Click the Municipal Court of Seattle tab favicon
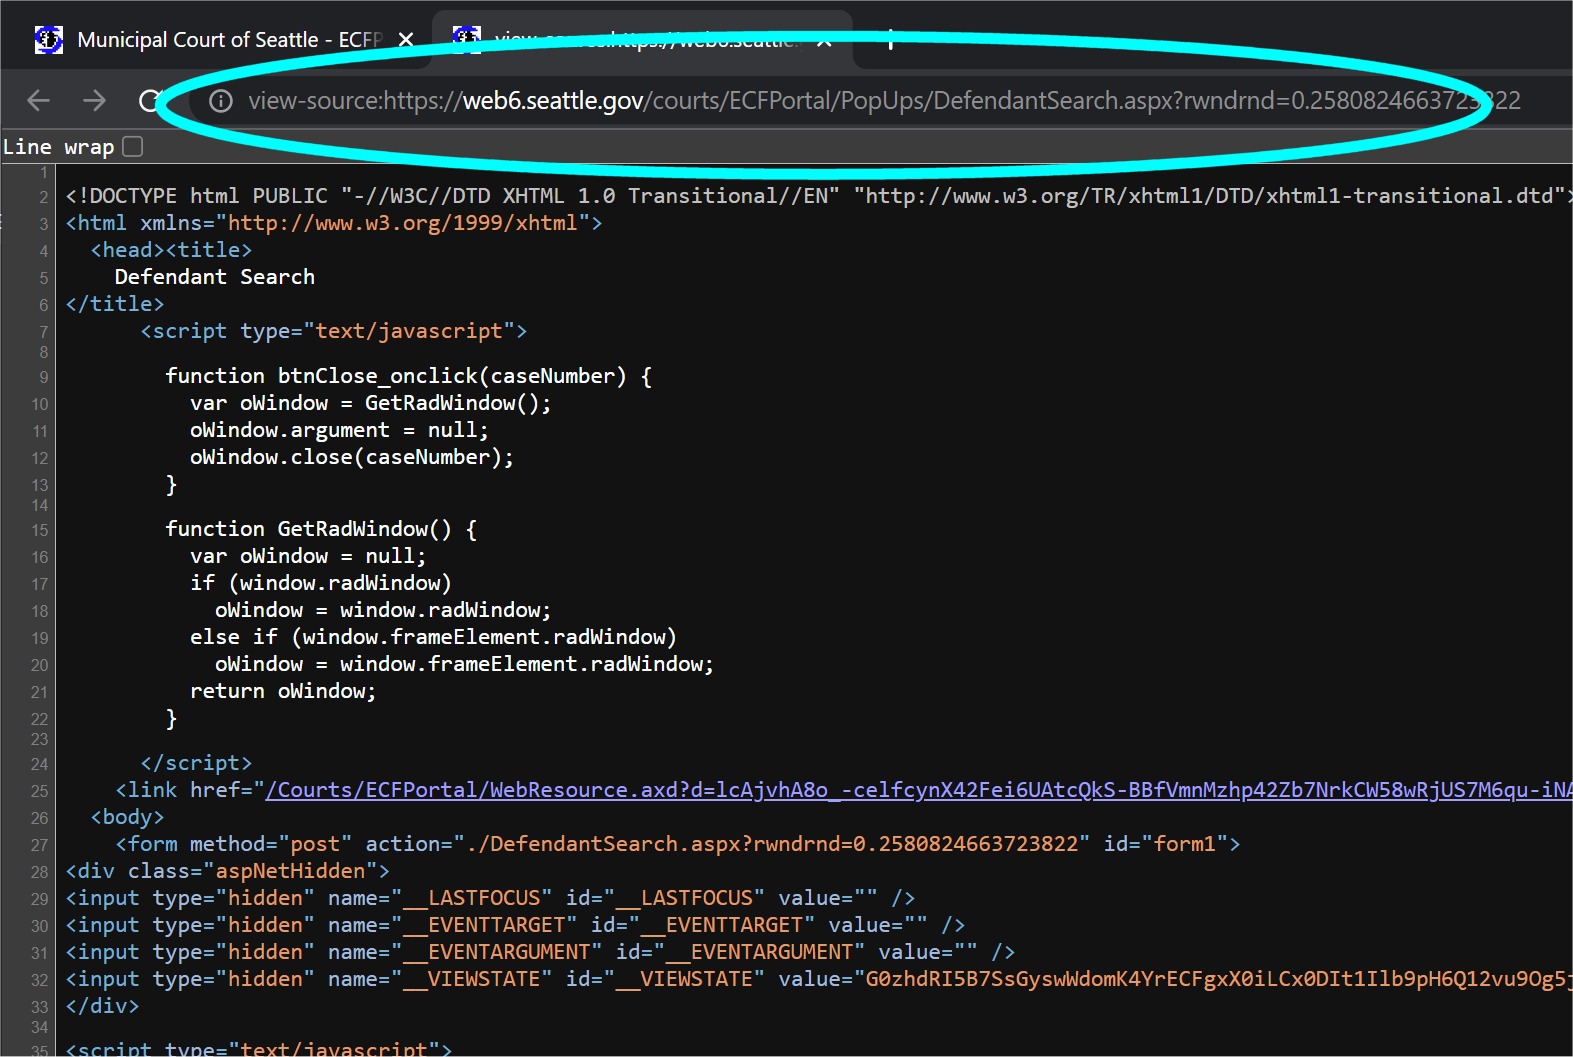This screenshot has width=1573, height=1057. tap(49, 40)
